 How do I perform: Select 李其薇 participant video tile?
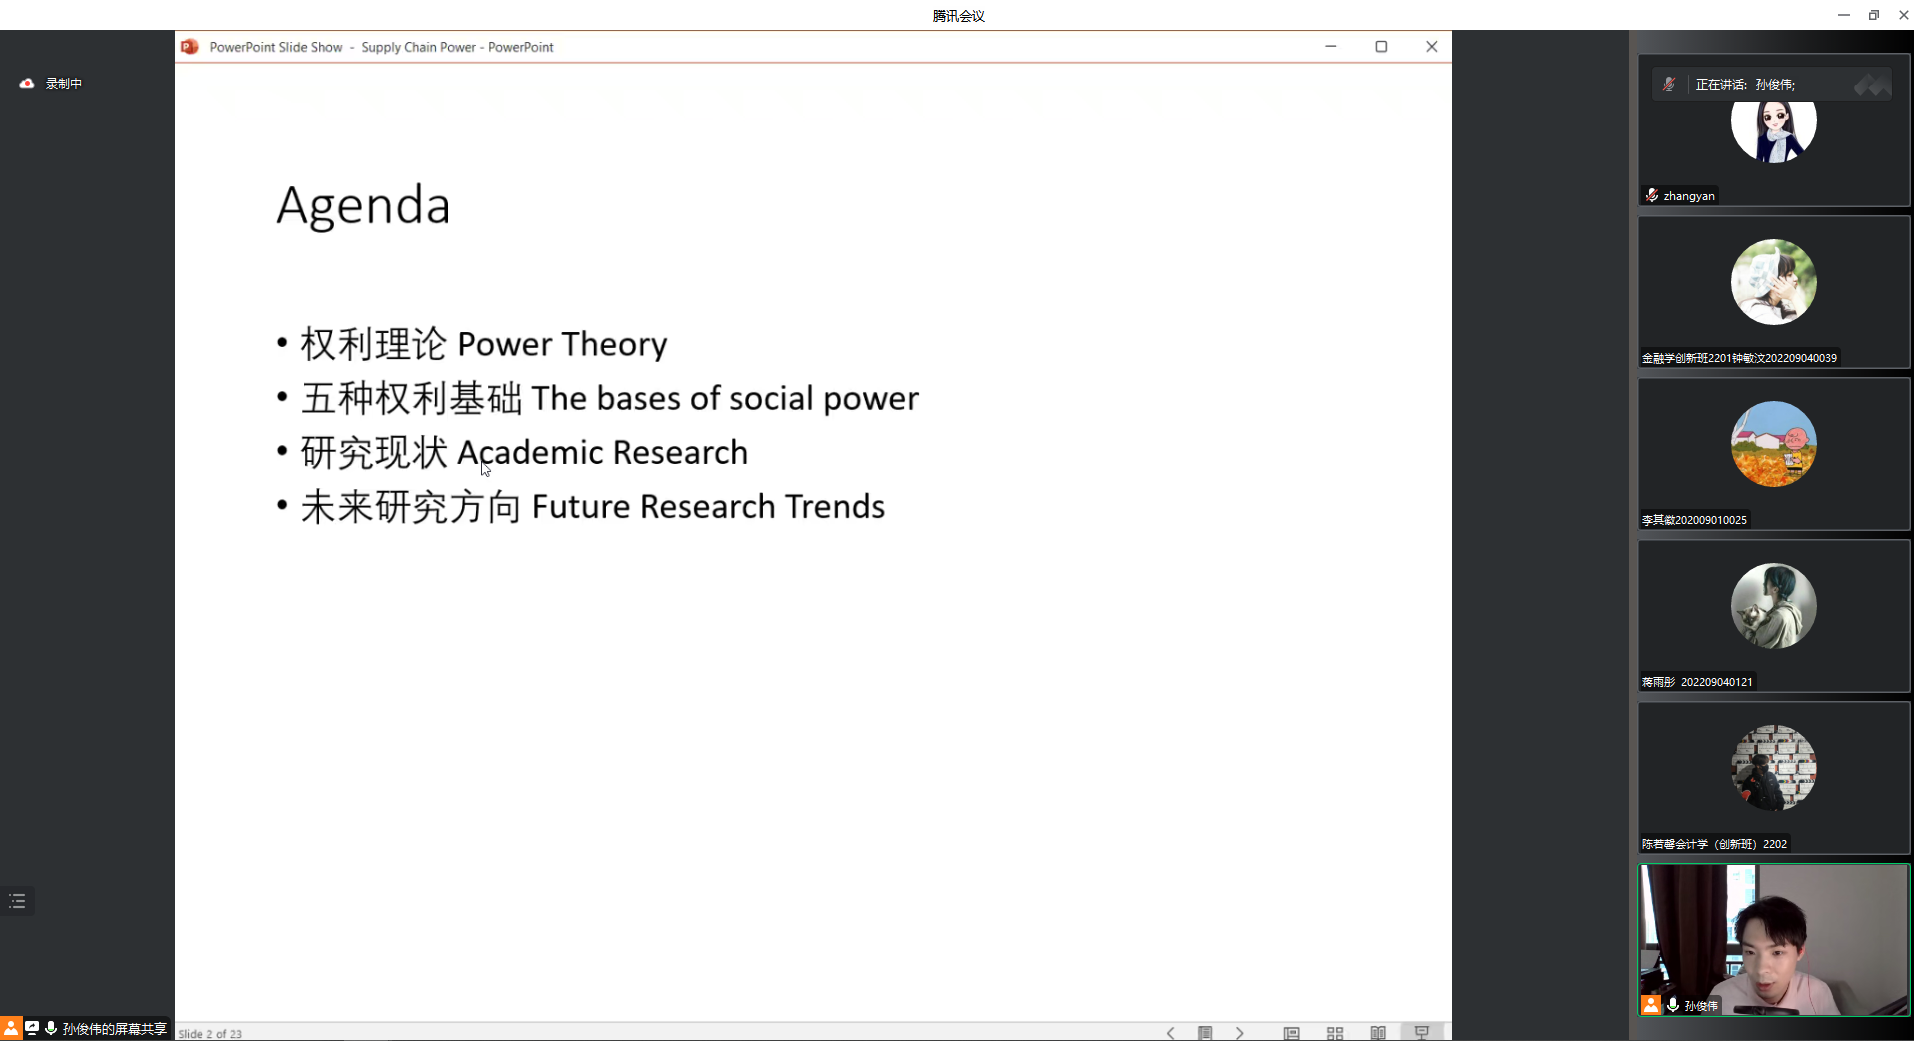pos(1773,454)
